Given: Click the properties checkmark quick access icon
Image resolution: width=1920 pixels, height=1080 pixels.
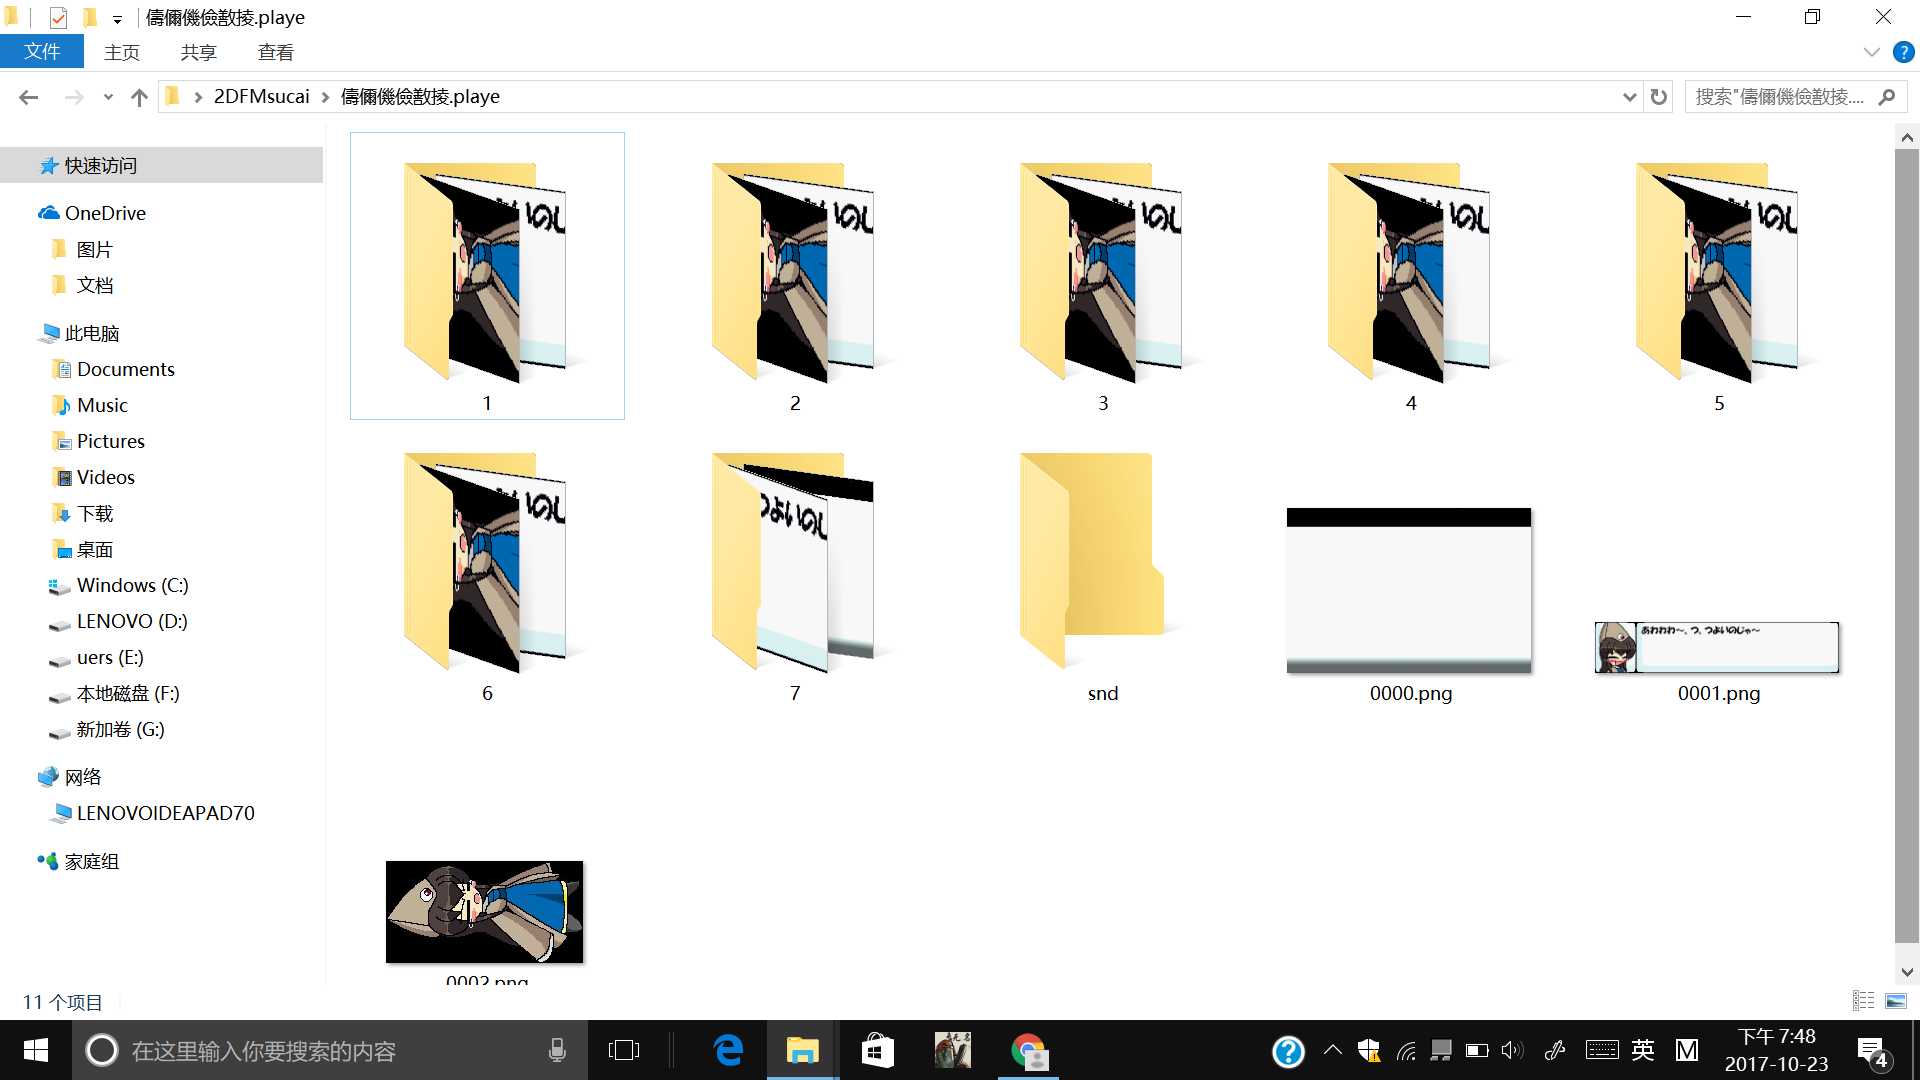Looking at the screenshot, I should coord(58,17).
